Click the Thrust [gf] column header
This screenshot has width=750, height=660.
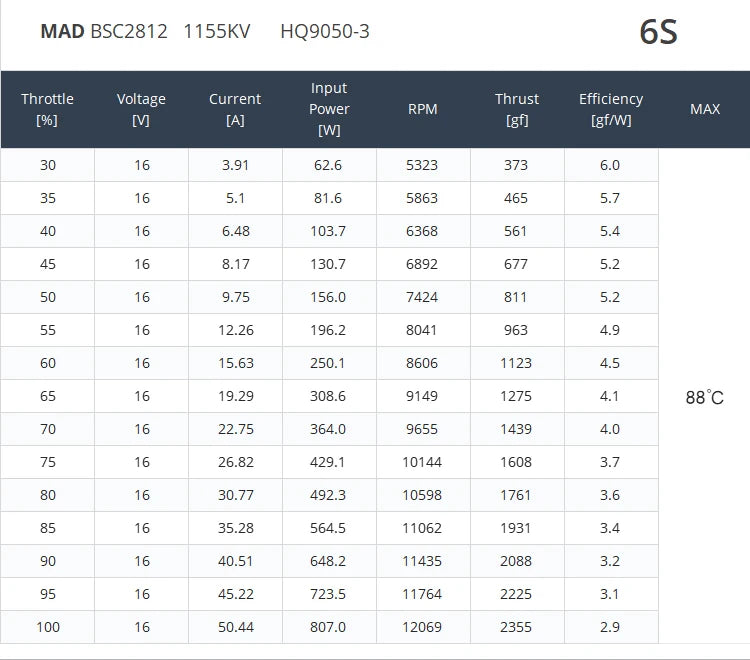[x=517, y=109]
